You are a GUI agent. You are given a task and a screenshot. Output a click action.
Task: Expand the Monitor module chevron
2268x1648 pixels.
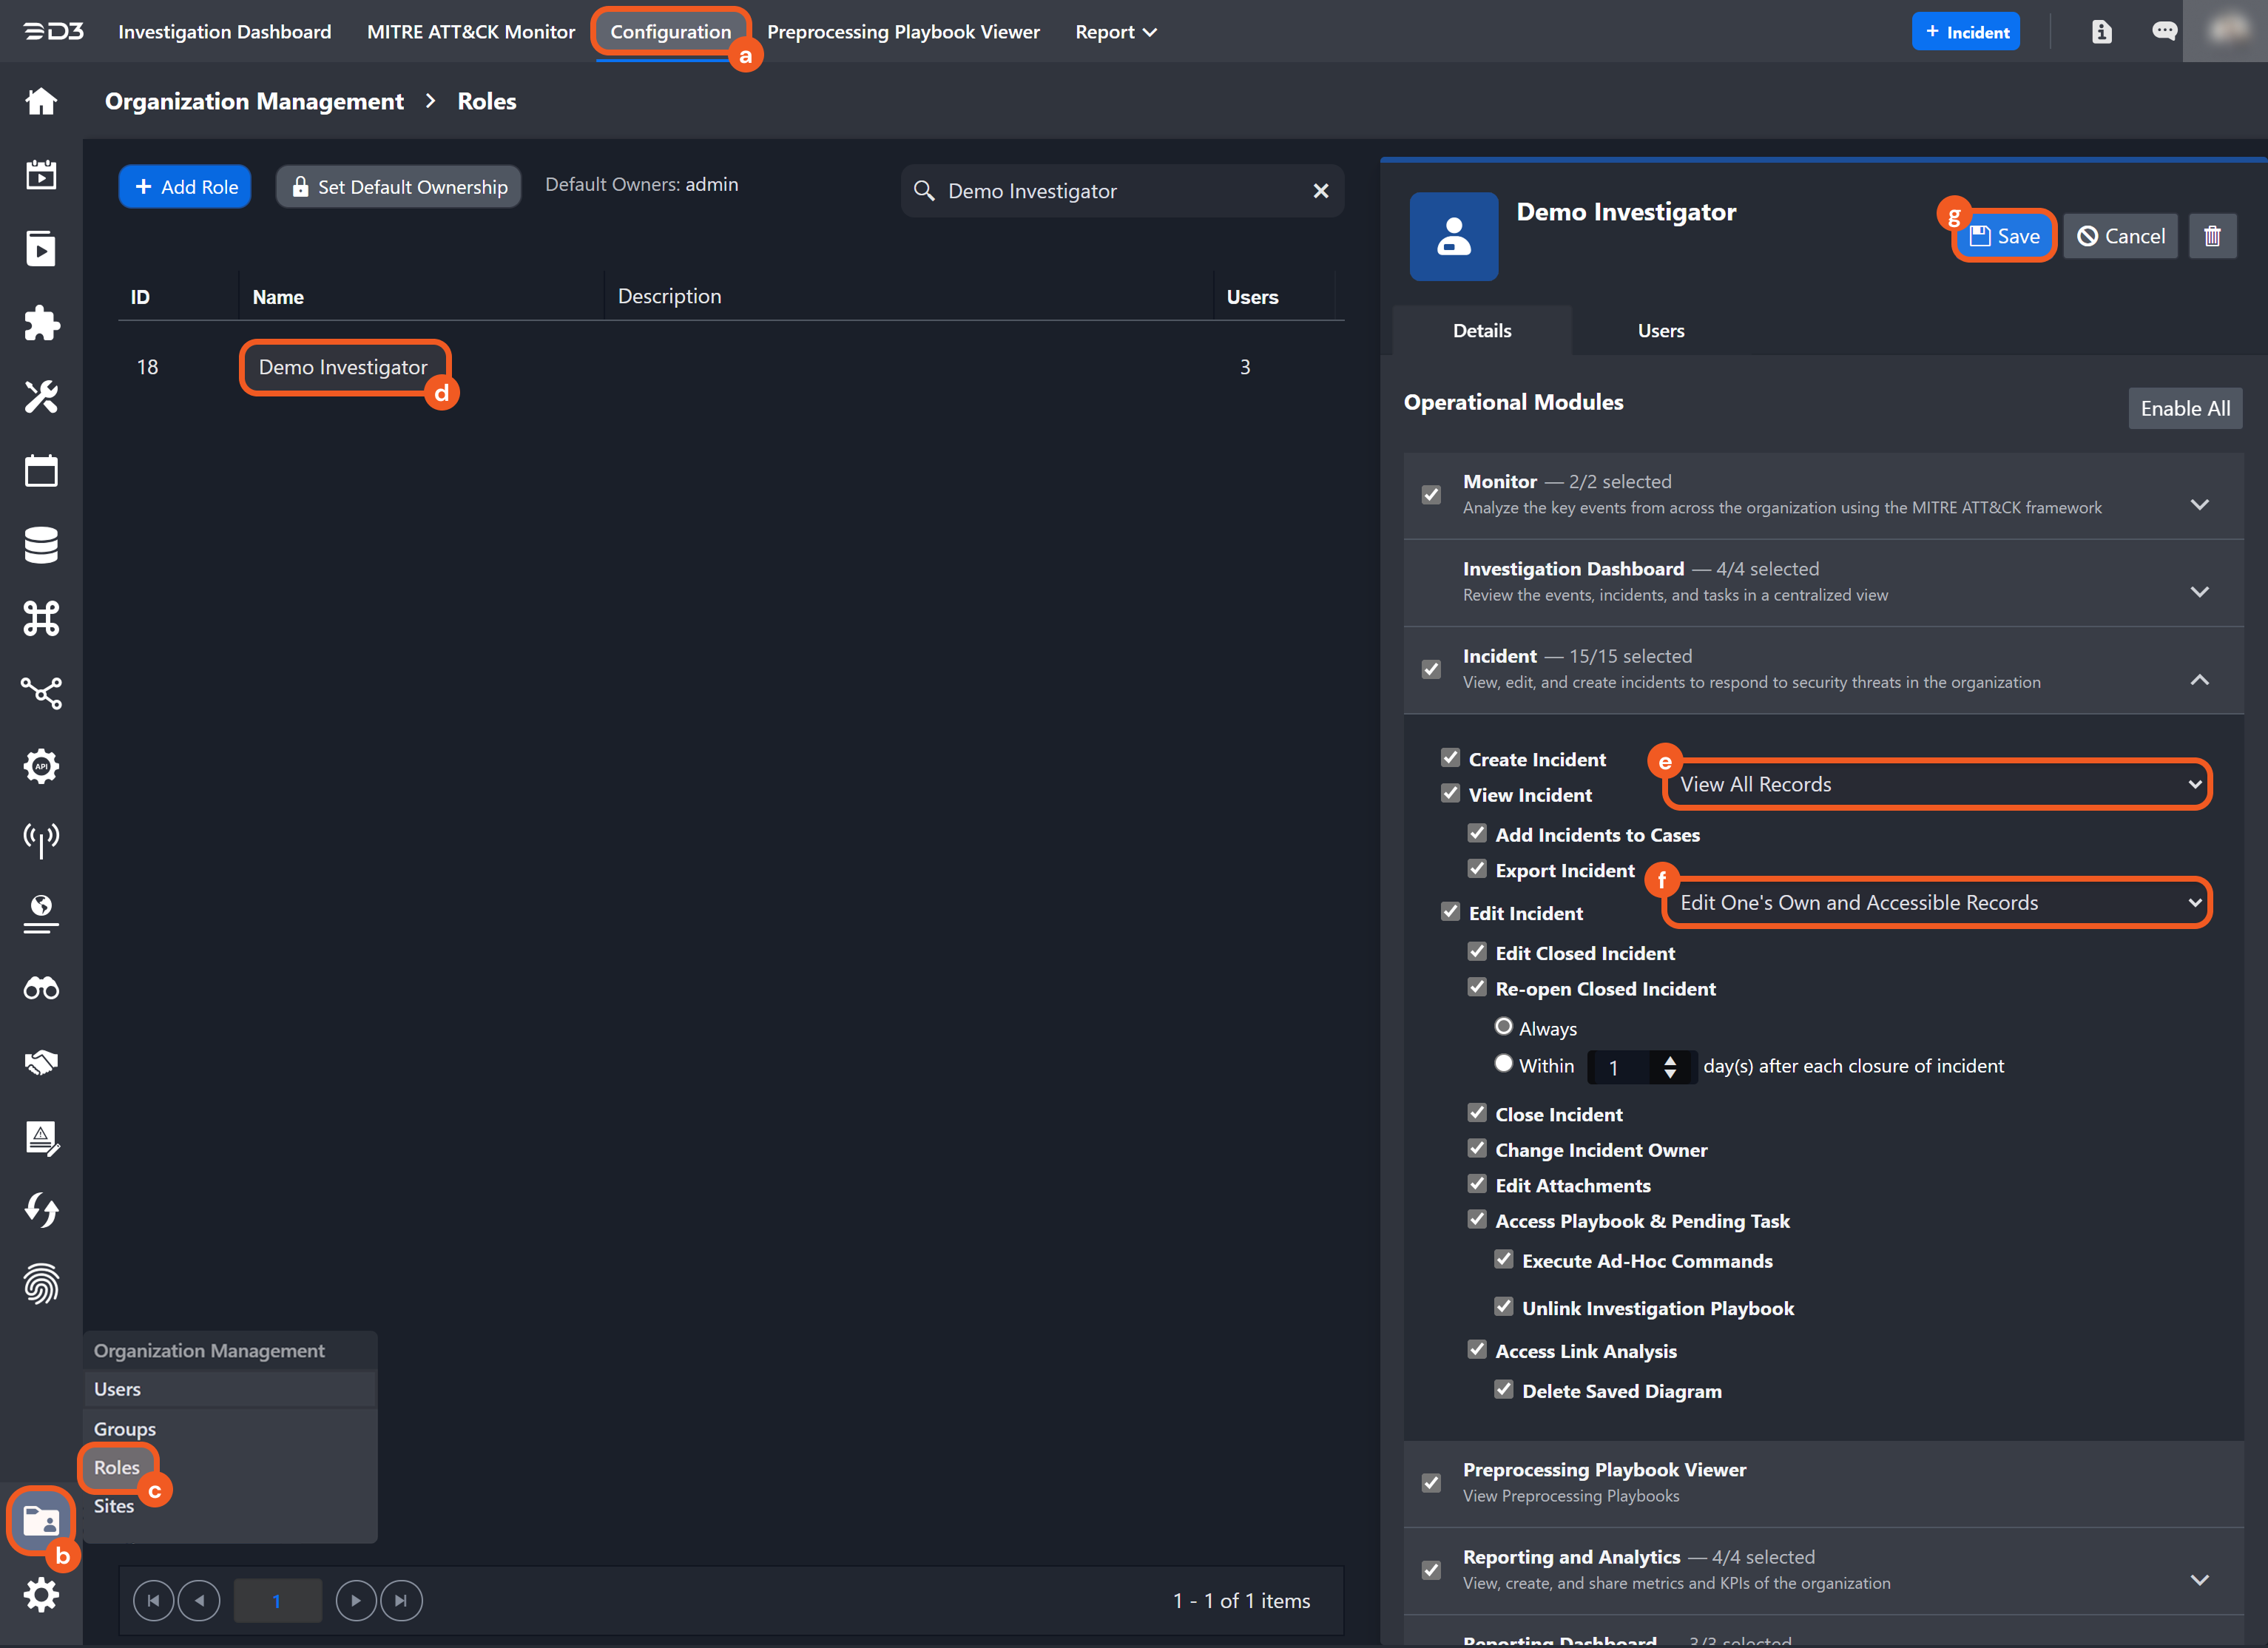2199,504
